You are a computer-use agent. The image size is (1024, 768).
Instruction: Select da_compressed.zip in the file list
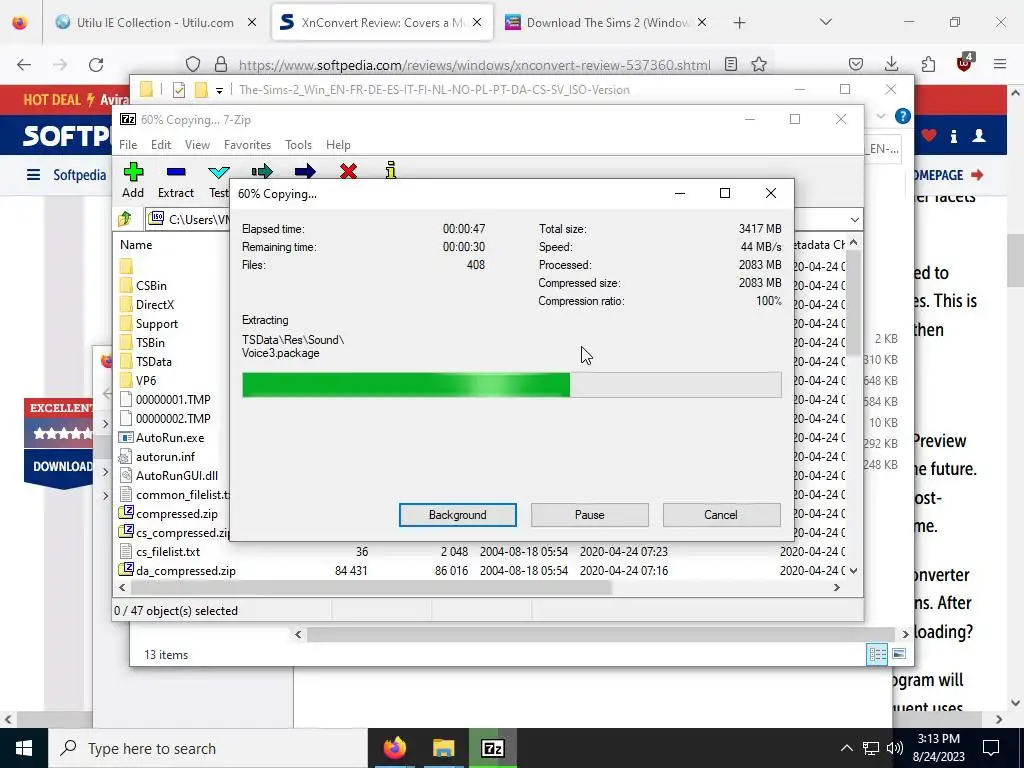tap(185, 571)
